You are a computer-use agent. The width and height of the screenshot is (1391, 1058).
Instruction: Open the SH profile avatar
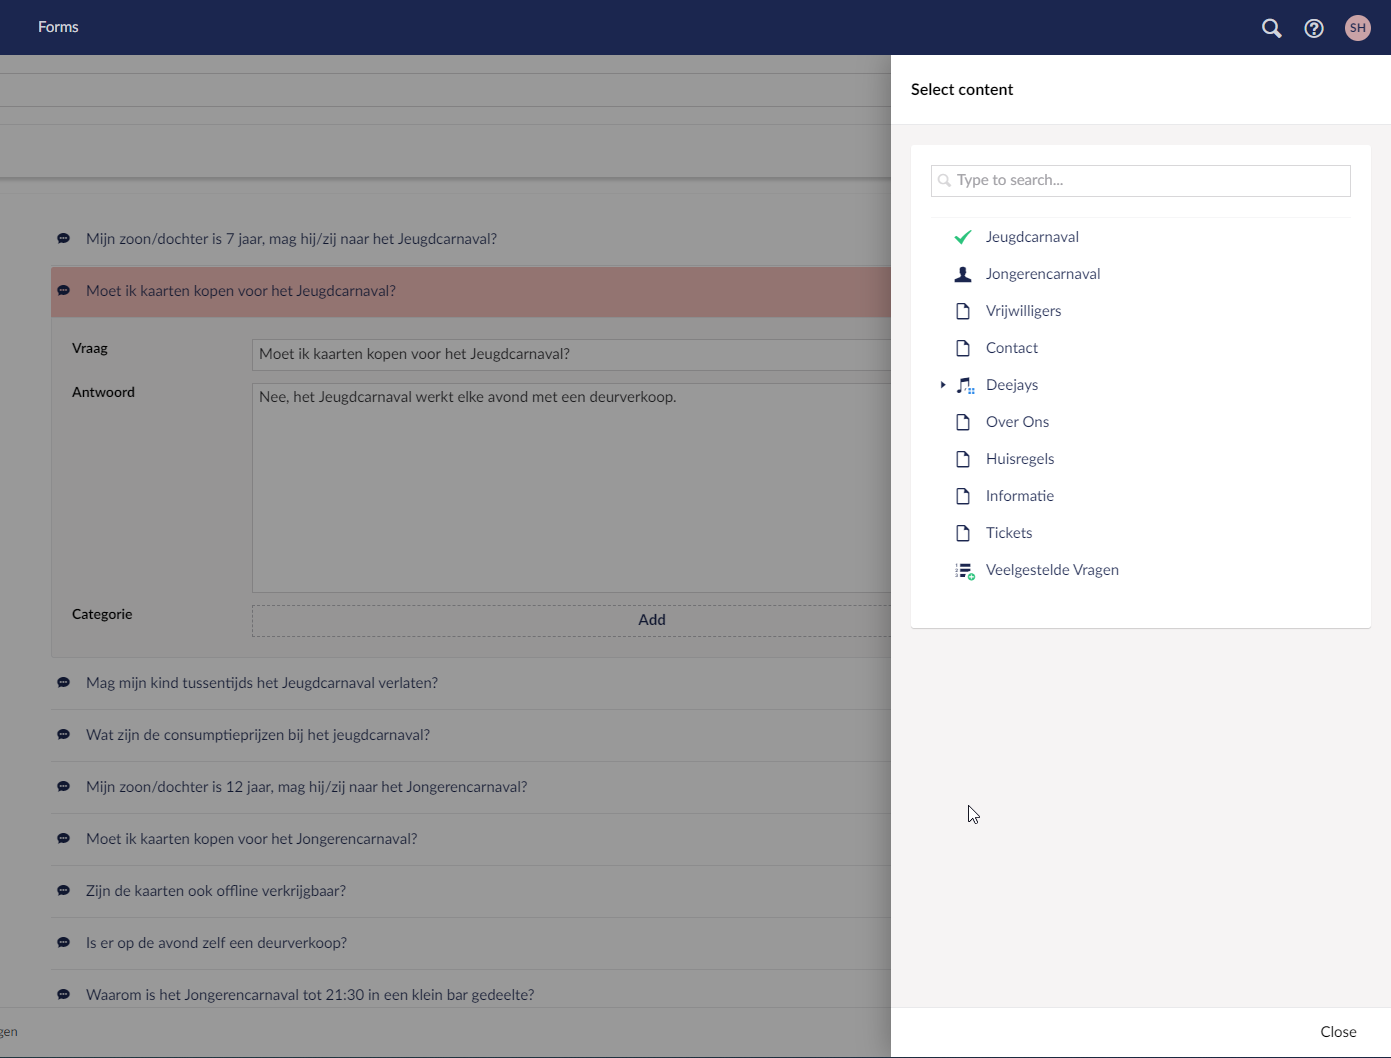[x=1357, y=27]
